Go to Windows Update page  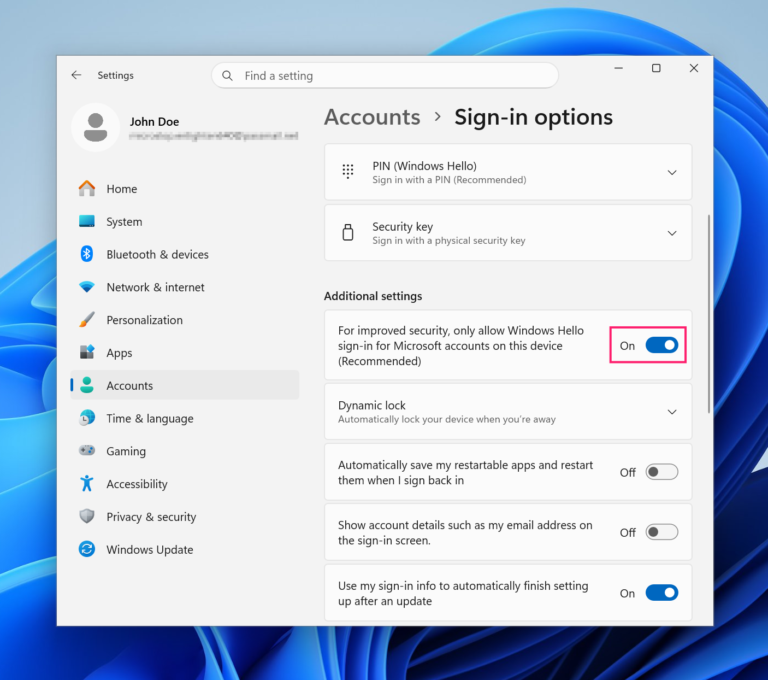(x=185, y=550)
